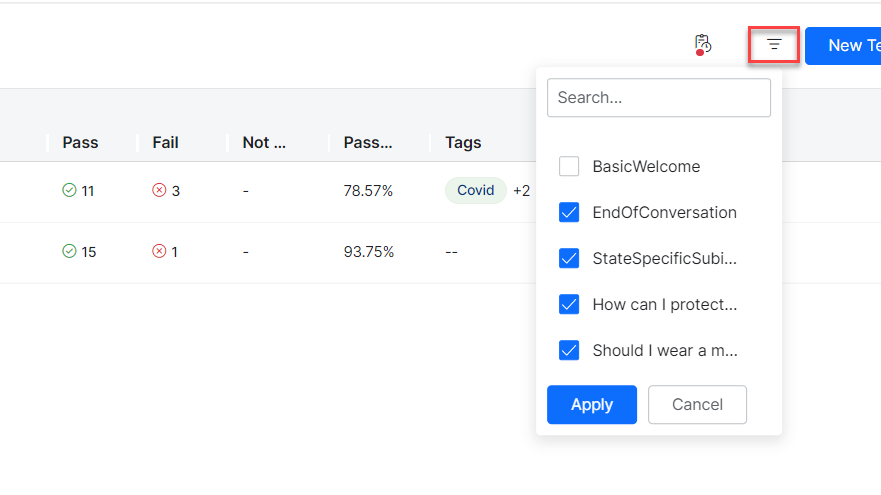Focus the Search... input field
Viewport: 881px width, 495px height.
[658, 98]
